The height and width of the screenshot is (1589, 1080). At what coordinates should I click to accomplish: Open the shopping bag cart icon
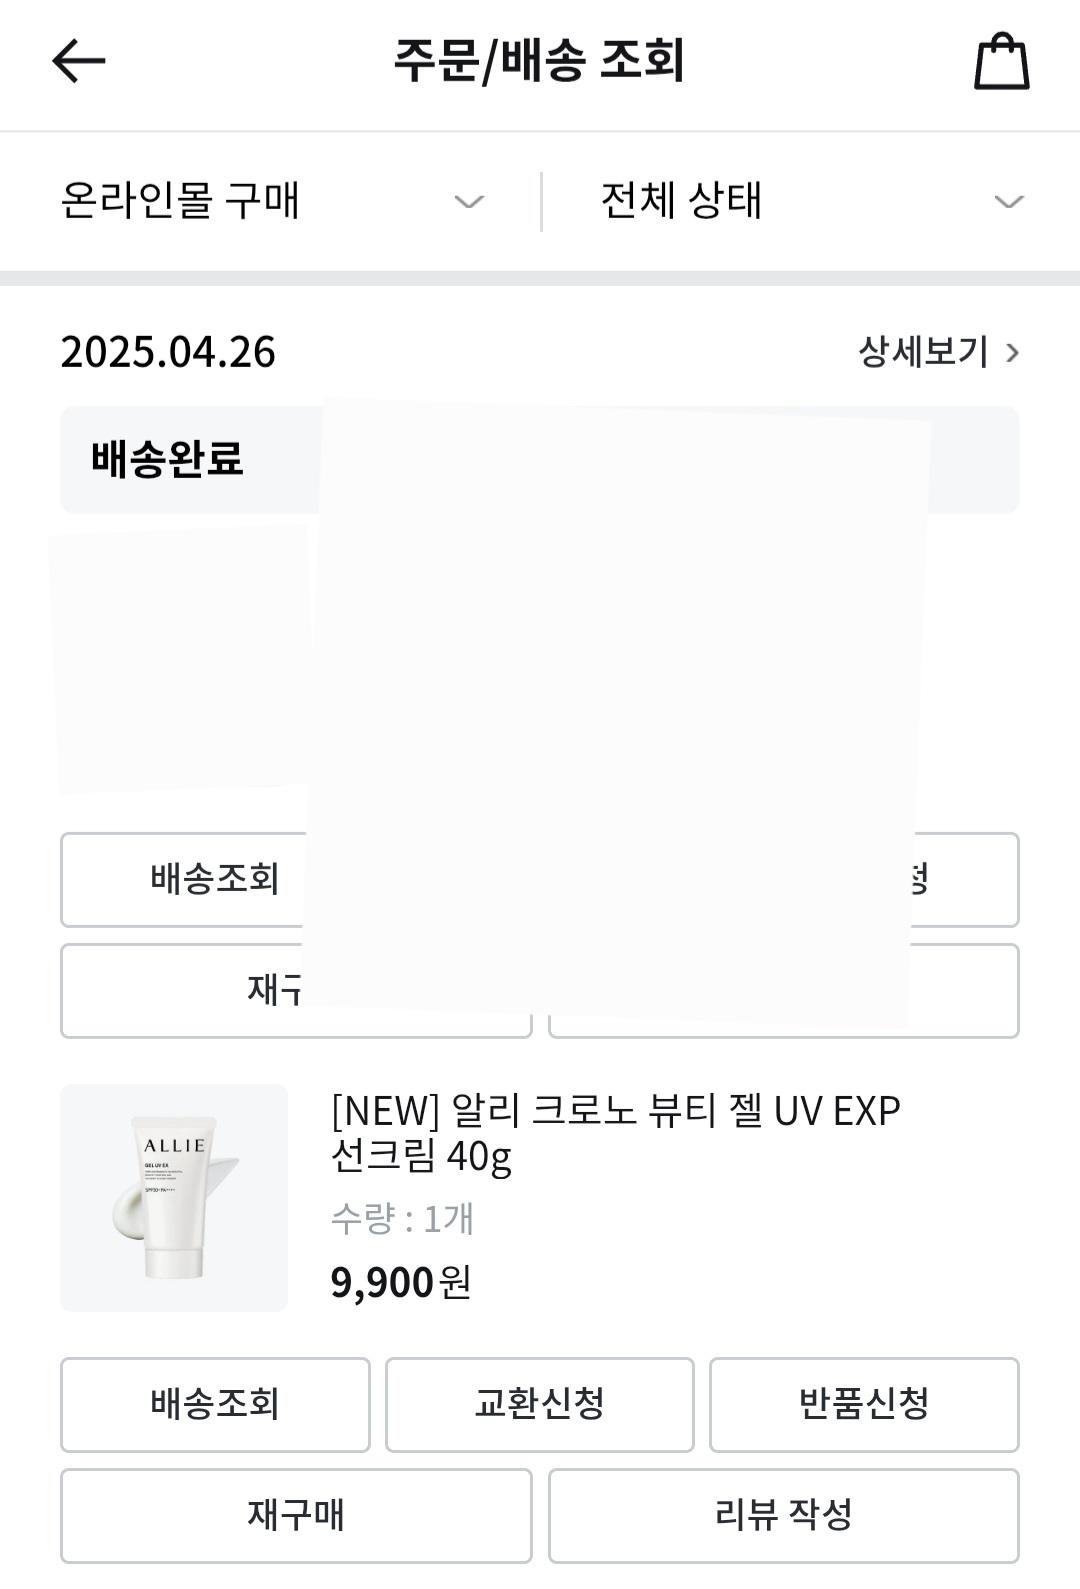click(1002, 62)
